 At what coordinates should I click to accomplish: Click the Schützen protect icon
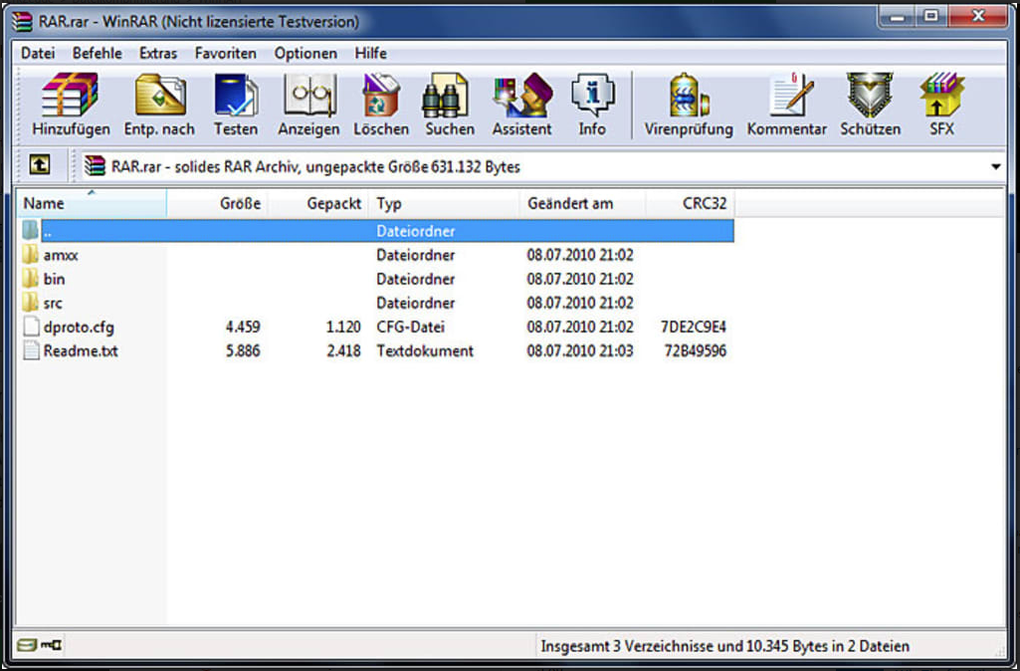(870, 95)
